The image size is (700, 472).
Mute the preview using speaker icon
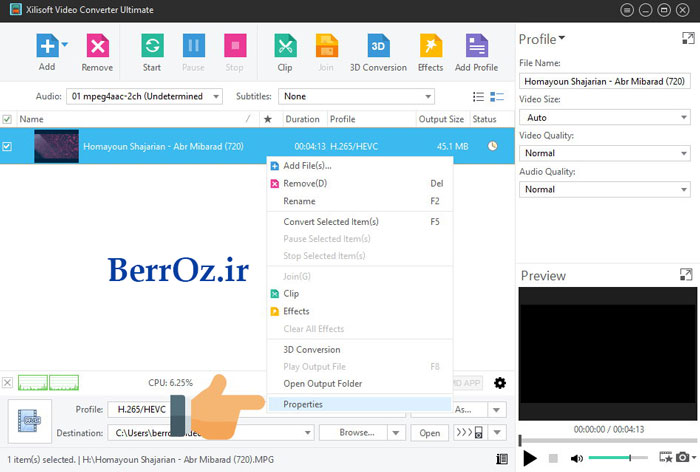(577, 458)
